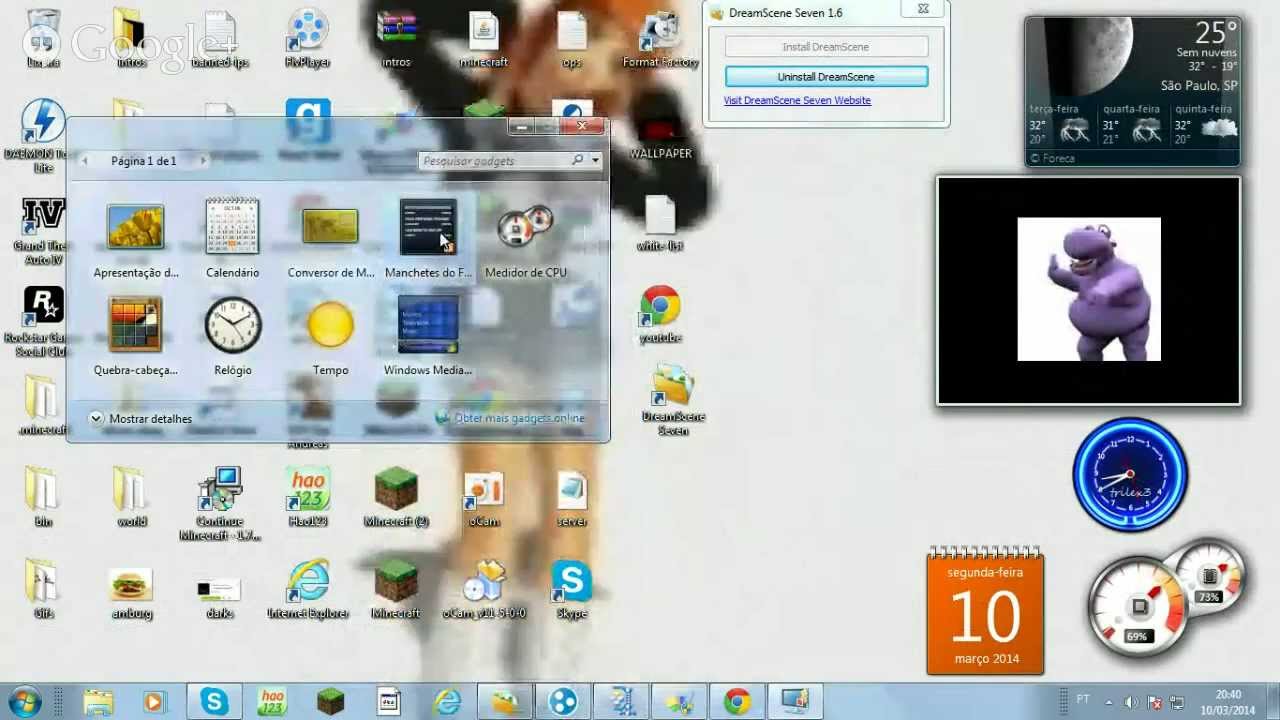This screenshot has height=720, width=1280.
Task: Select the Apresentação de... gadget in the gallery
Action: 135,238
